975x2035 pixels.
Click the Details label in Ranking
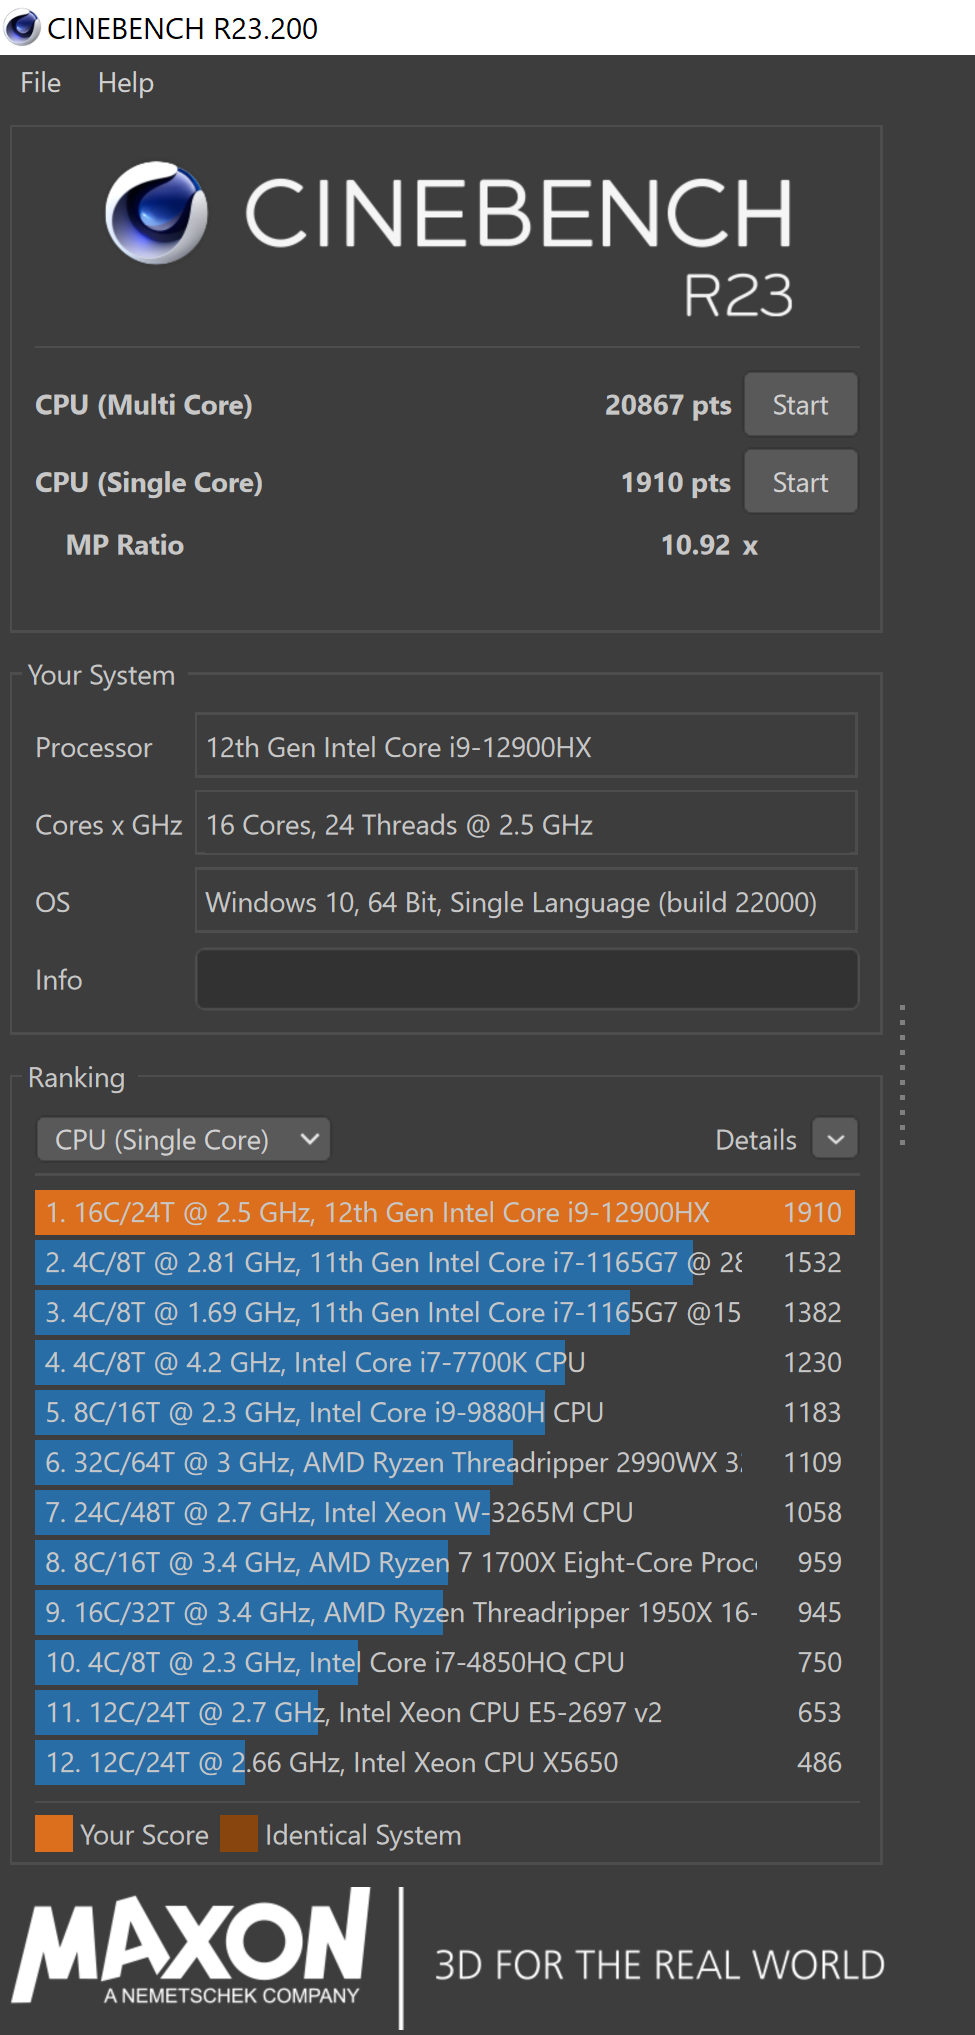tap(756, 1140)
